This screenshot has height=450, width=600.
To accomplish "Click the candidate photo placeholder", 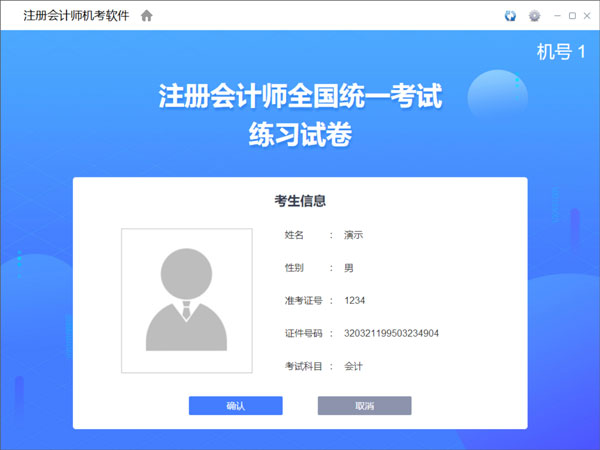I will tap(187, 300).
